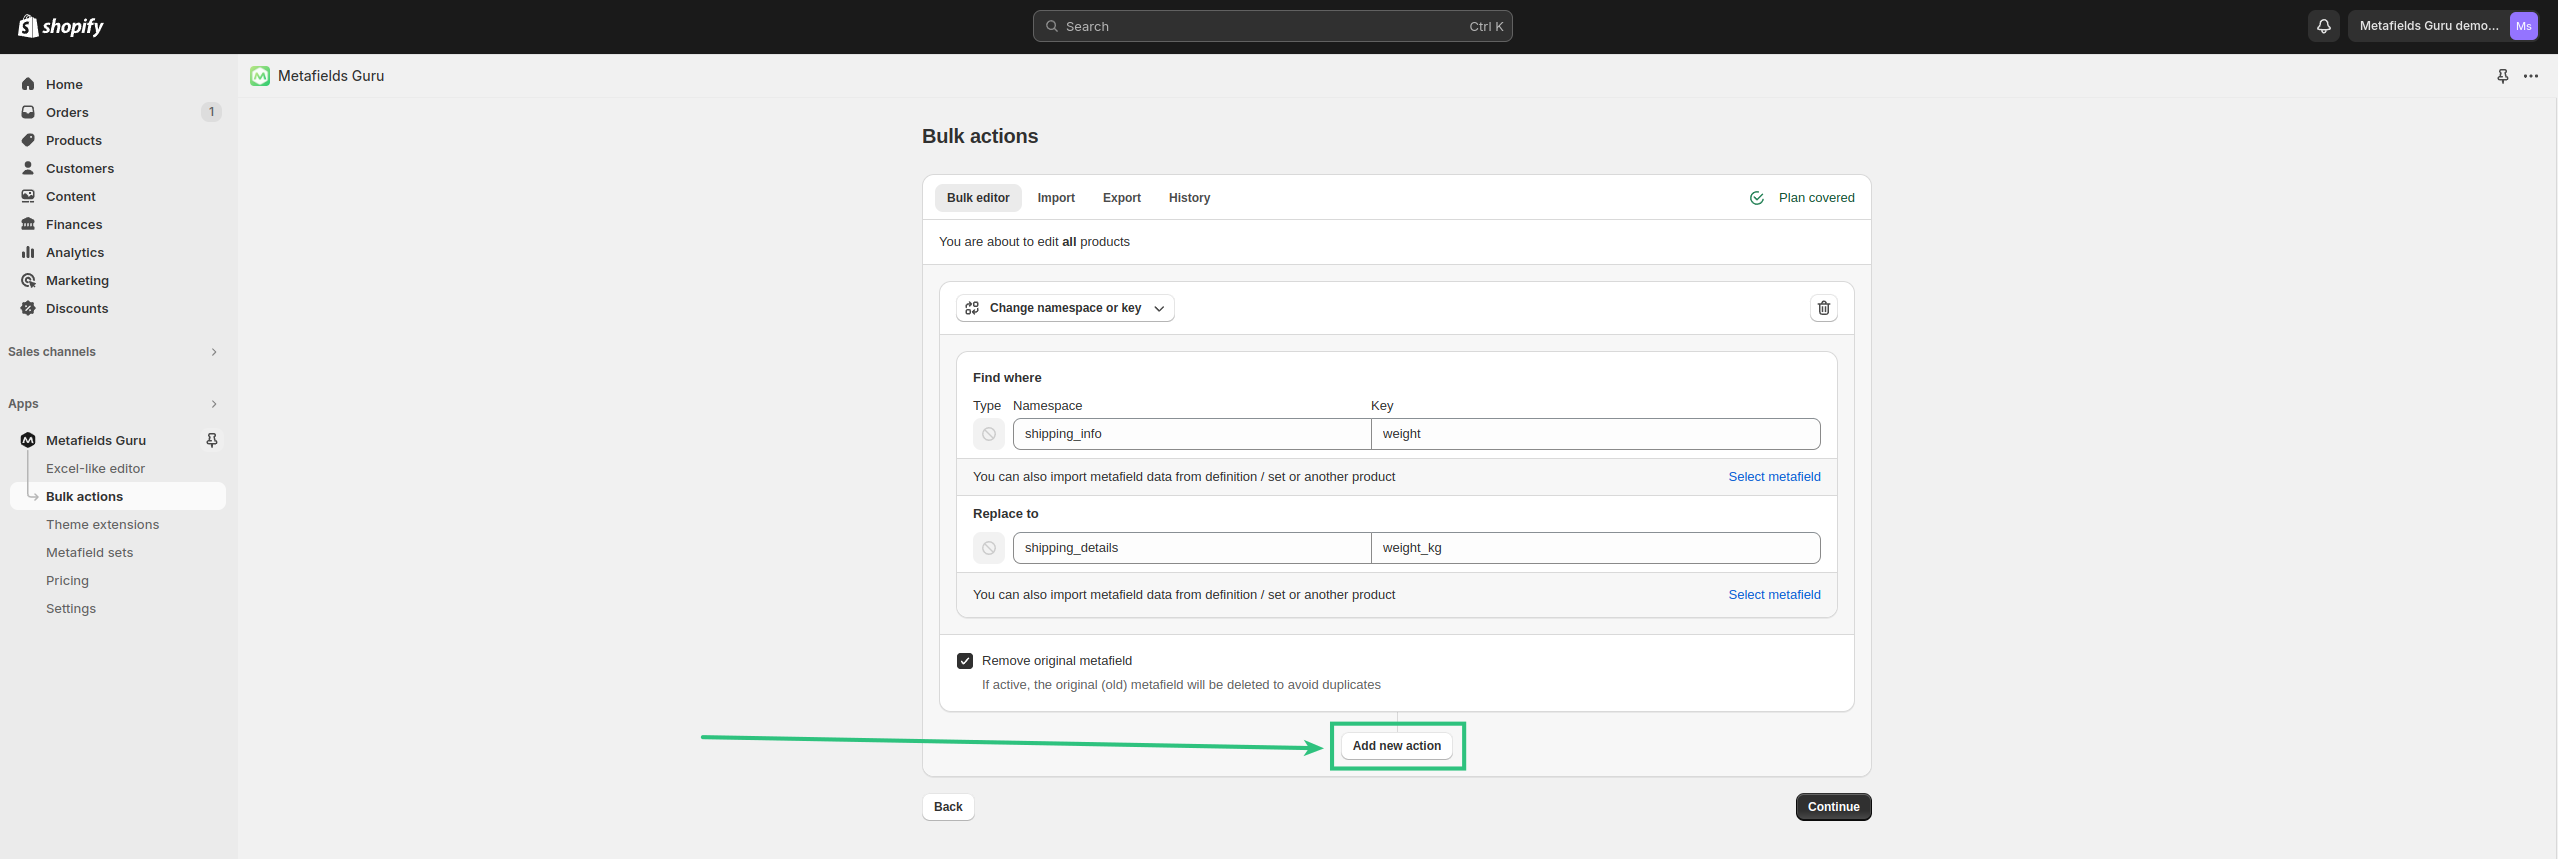Click the Discounts badge icon
The image size is (2558, 859).
pyautogui.click(x=28, y=308)
